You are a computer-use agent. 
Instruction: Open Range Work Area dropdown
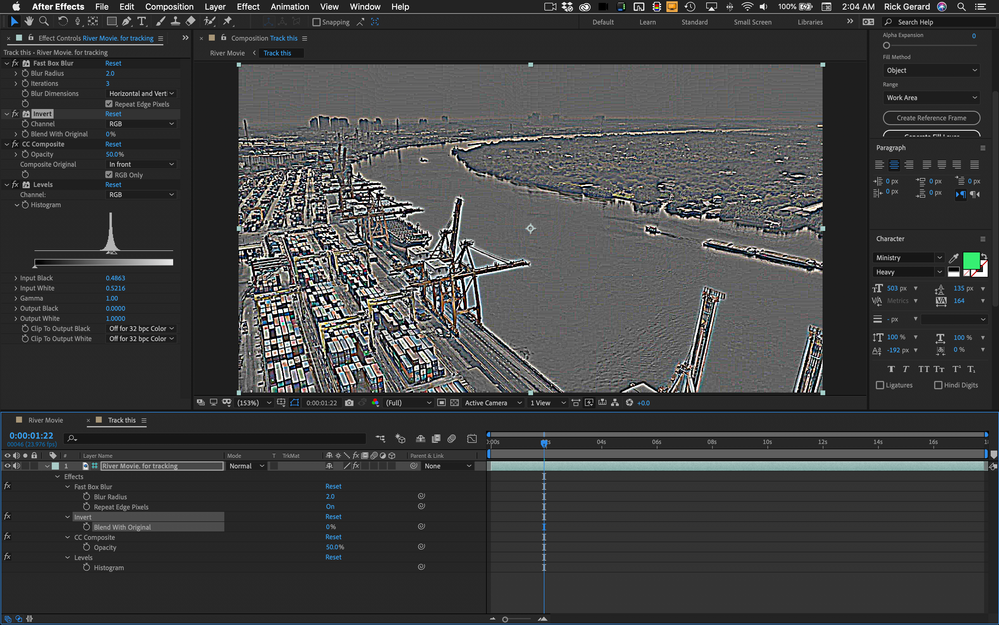click(931, 97)
